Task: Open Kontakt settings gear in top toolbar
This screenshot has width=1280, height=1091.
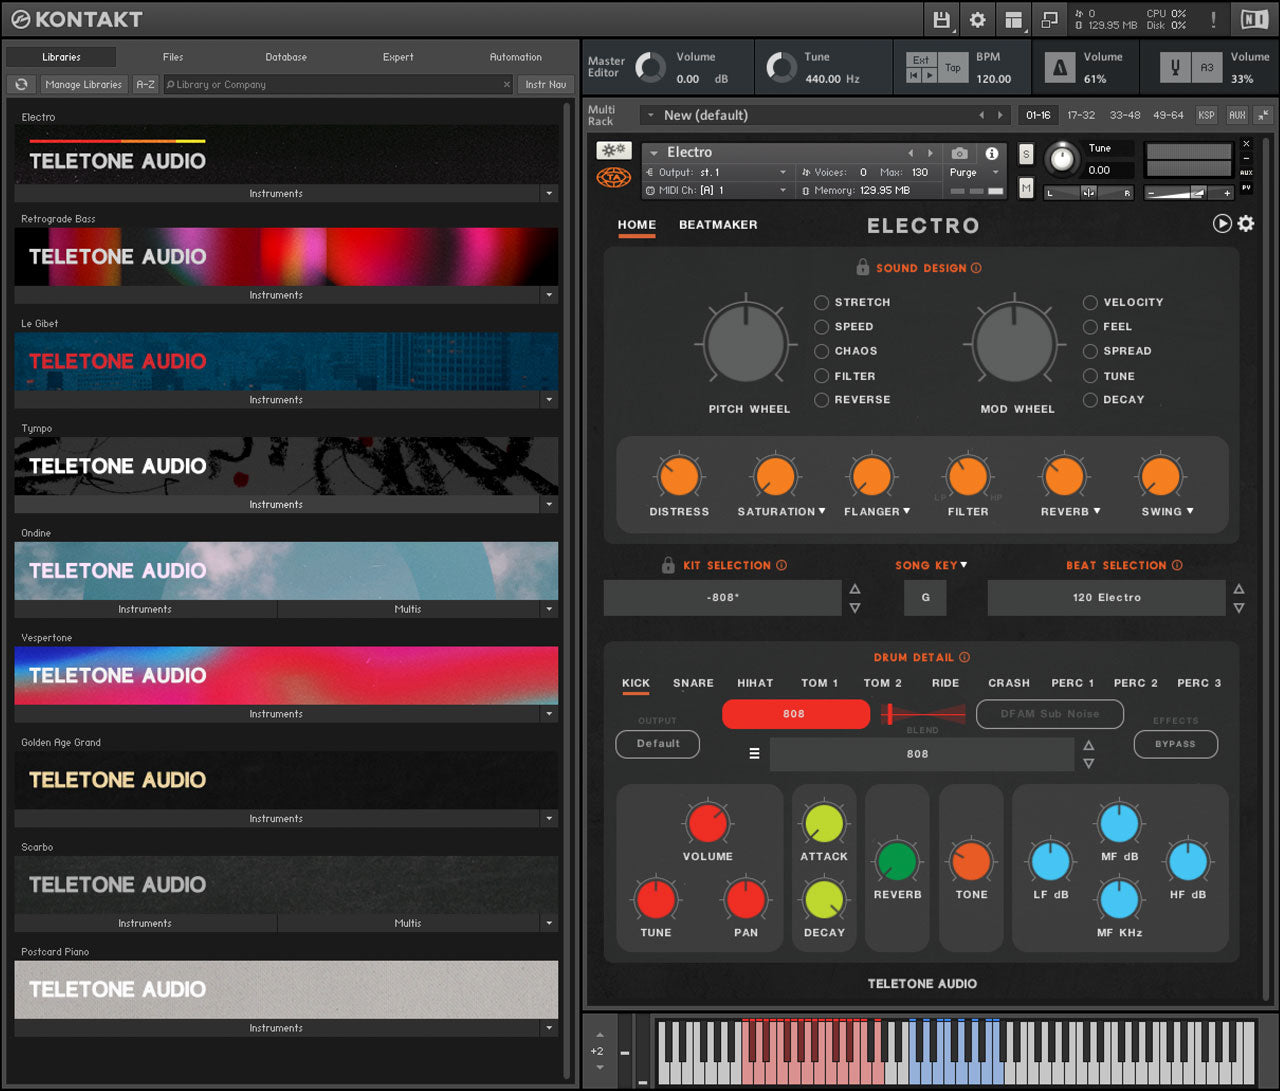Action: click(977, 20)
